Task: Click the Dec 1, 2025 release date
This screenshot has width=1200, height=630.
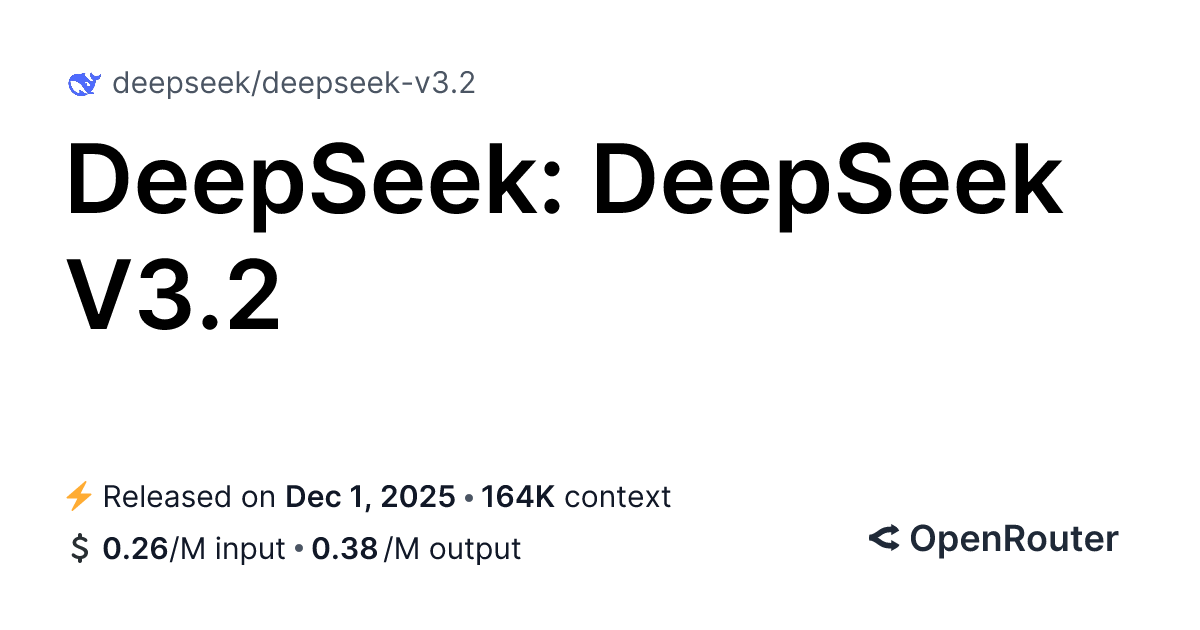Action: click(372, 497)
